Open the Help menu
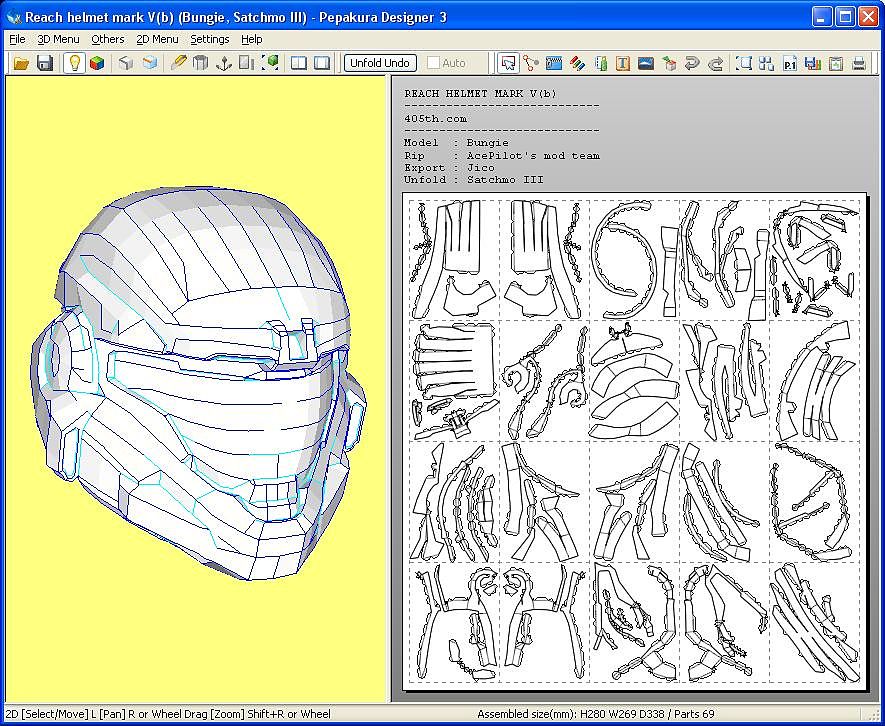This screenshot has height=726, width=885. (x=252, y=39)
